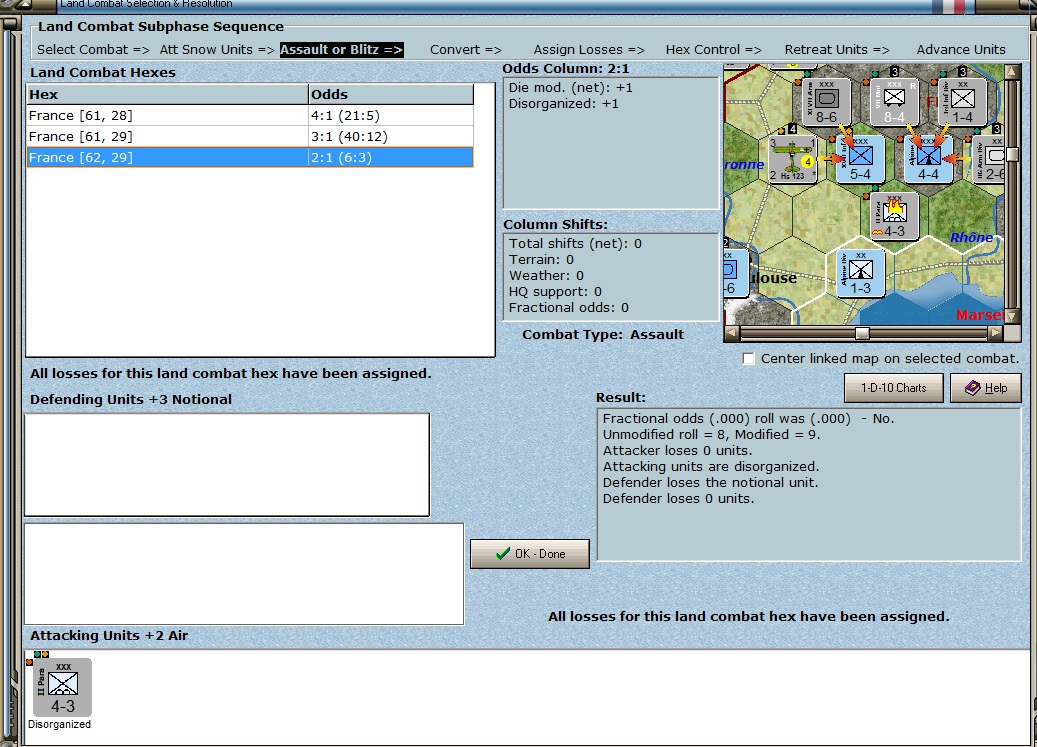Click the map's vertical scrollbar thumb
The width and height of the screenshot is (1037, 747).
point(1012,155)
